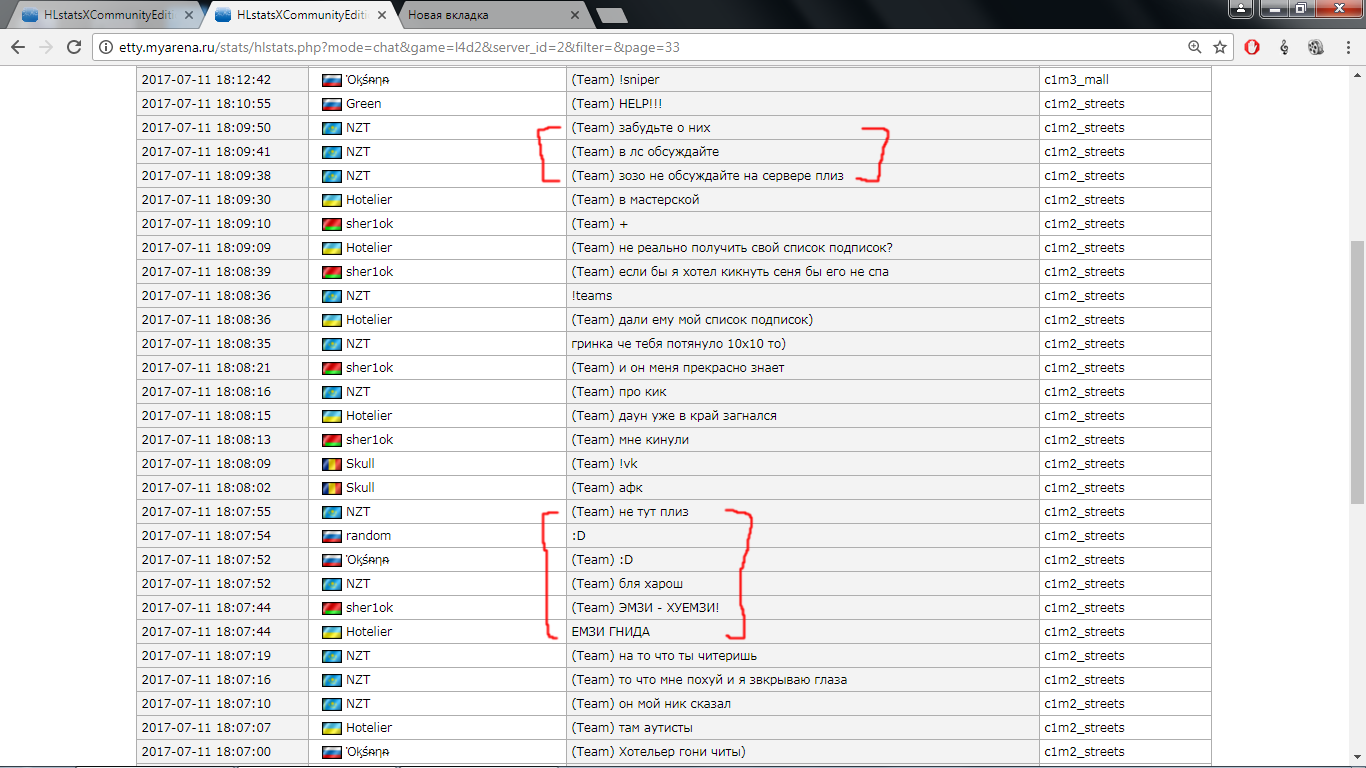Click the red Opera extension icon
This screenshot has width=1366, height=768.
[1252, 47]
